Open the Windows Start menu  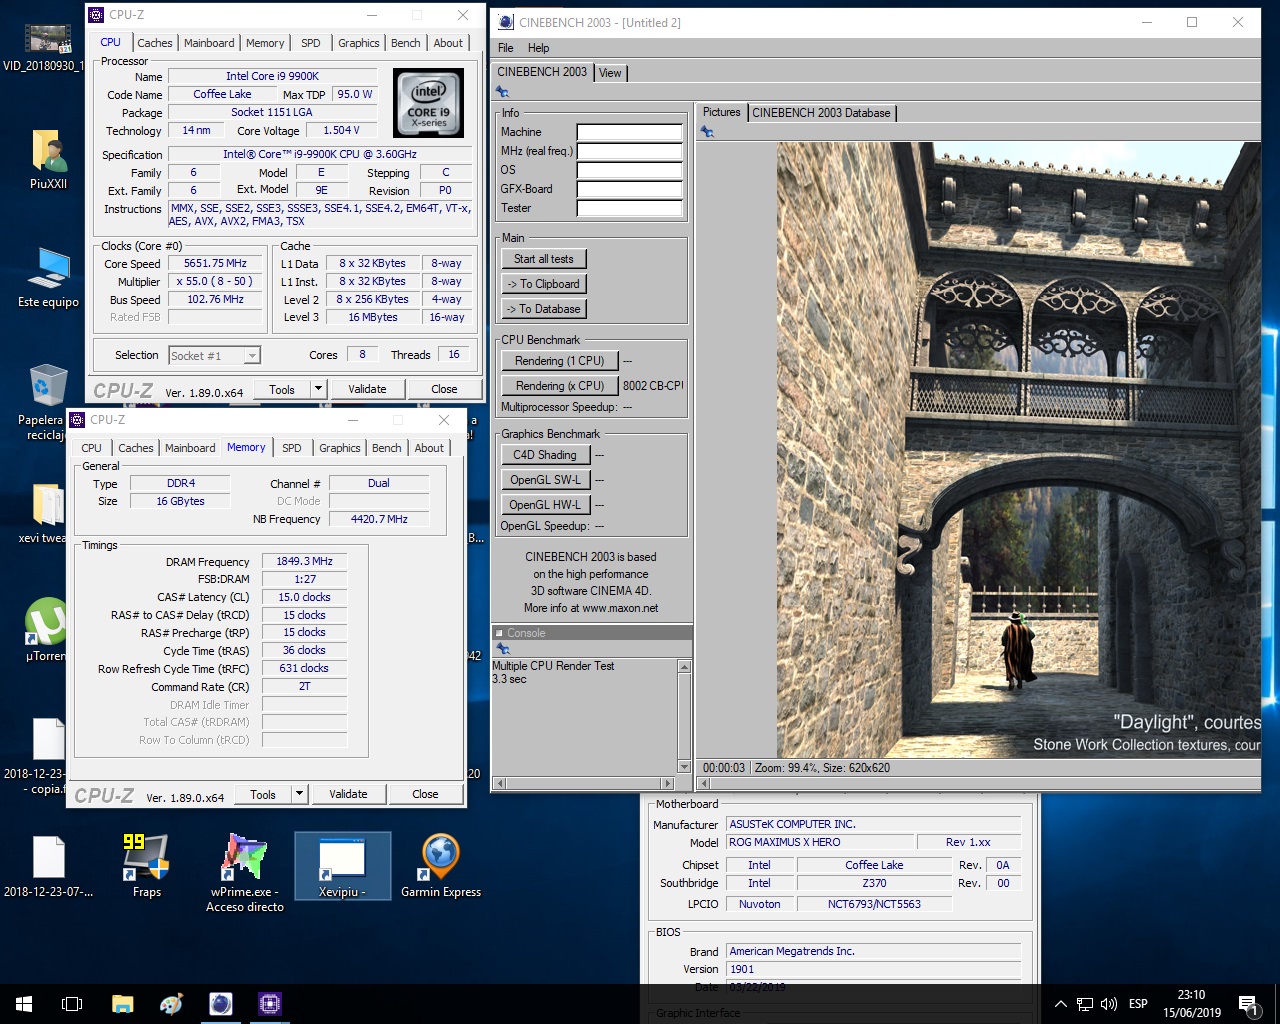24,1003
